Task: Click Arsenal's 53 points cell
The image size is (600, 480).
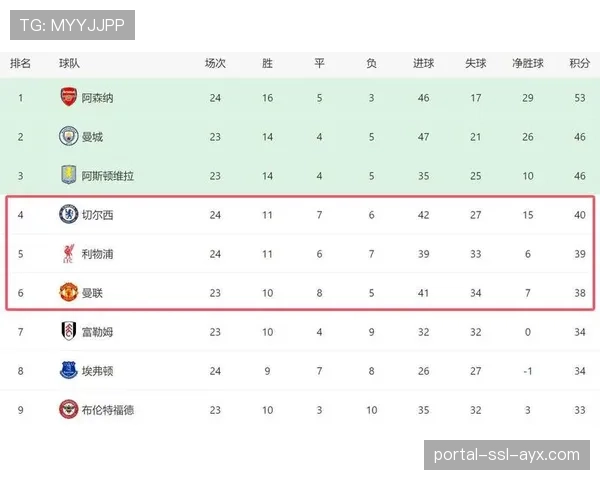Action: pyautogui.click(x=579, y=98)
